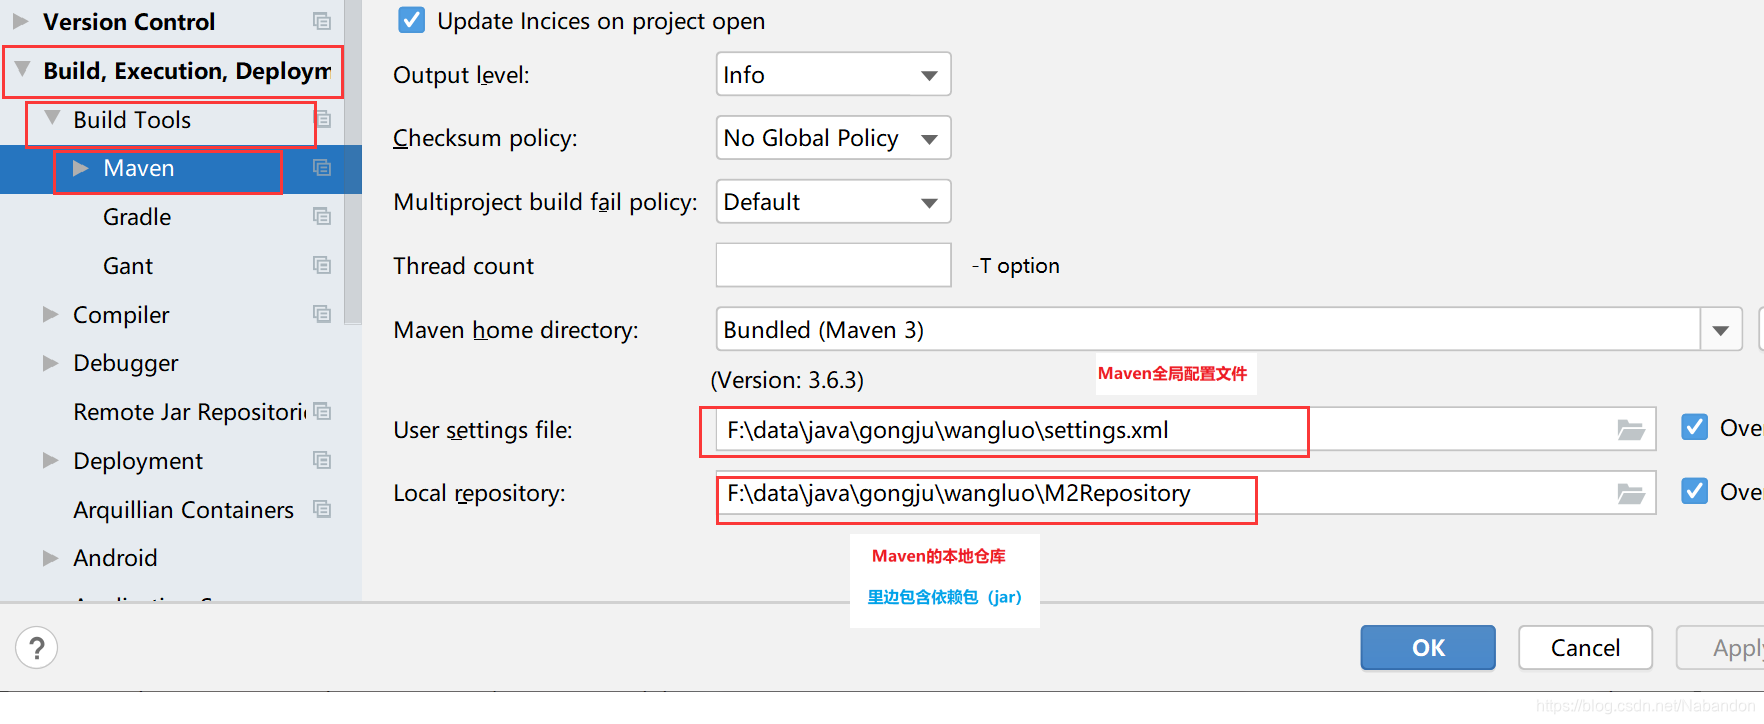The height and width of the screenshot is (724, 1764).
Task: Open Maven home directory dropdown arrow
Action: point(1721,330)
